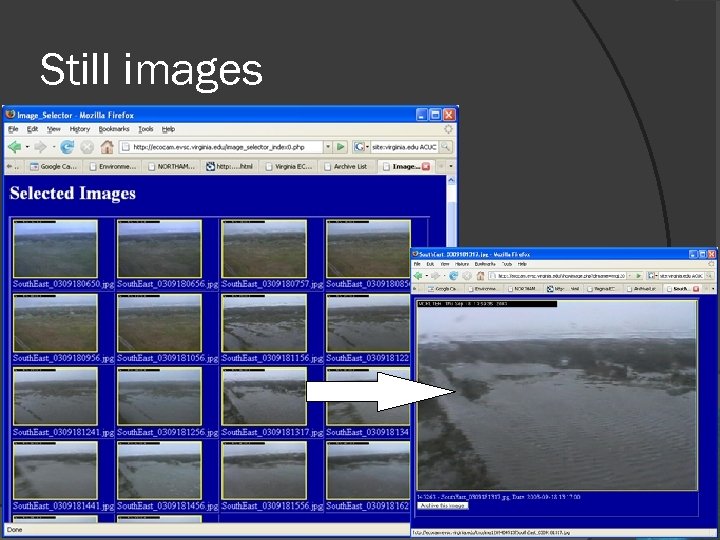Screen dimensions: 720x540
Task: Open Tools menu in Image_Selector window
Action: pyautogui.click(x=146, y=129)
